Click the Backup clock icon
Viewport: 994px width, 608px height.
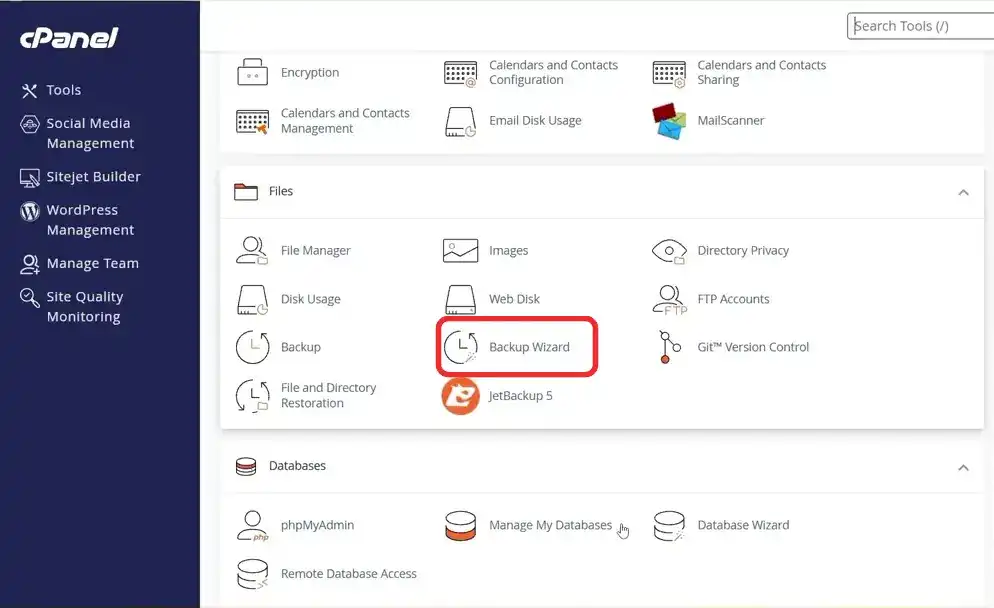pyautogui.click(x=252, y=347)
